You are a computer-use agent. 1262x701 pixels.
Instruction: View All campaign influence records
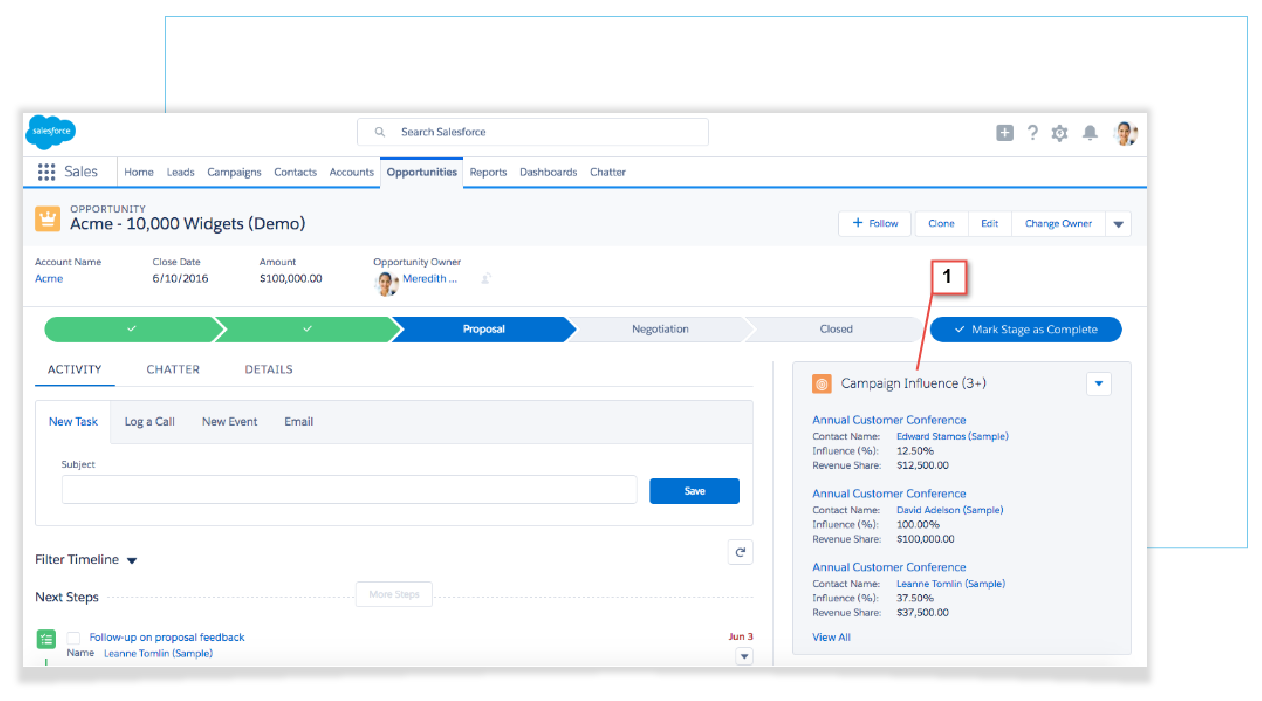pos(832,637)
